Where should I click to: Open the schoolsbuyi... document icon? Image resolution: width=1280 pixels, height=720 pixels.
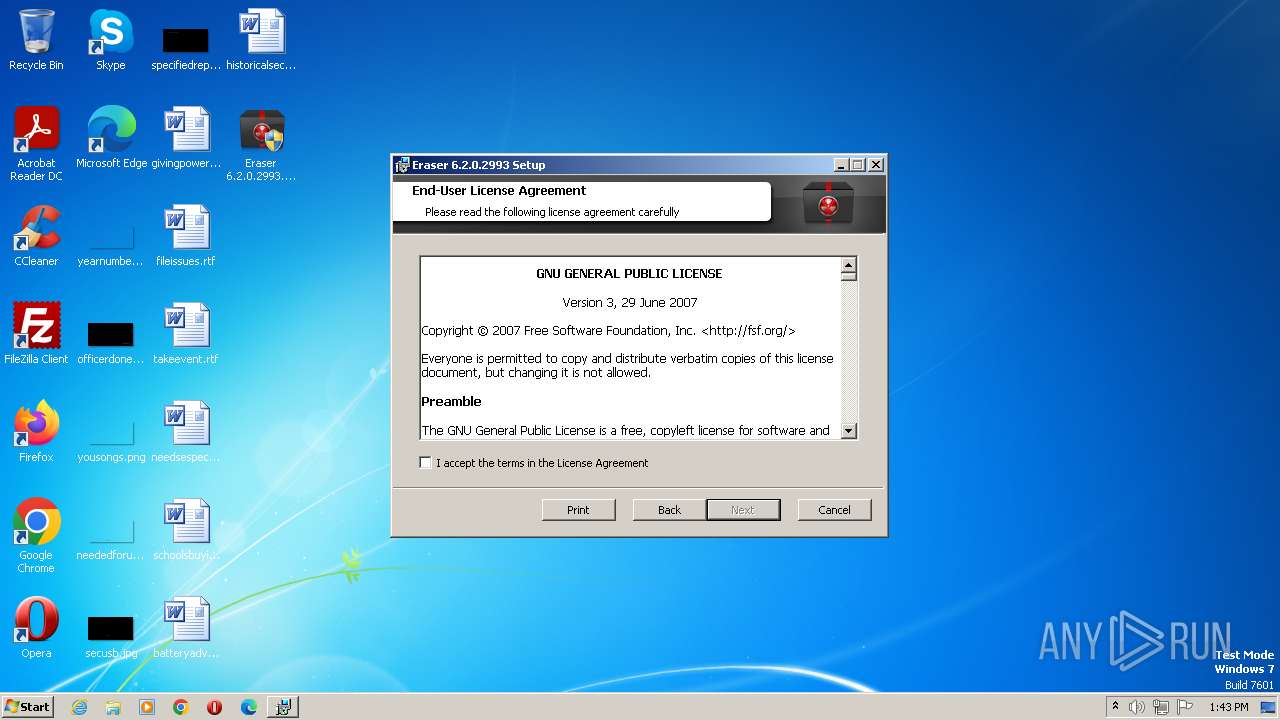(186, 530)
